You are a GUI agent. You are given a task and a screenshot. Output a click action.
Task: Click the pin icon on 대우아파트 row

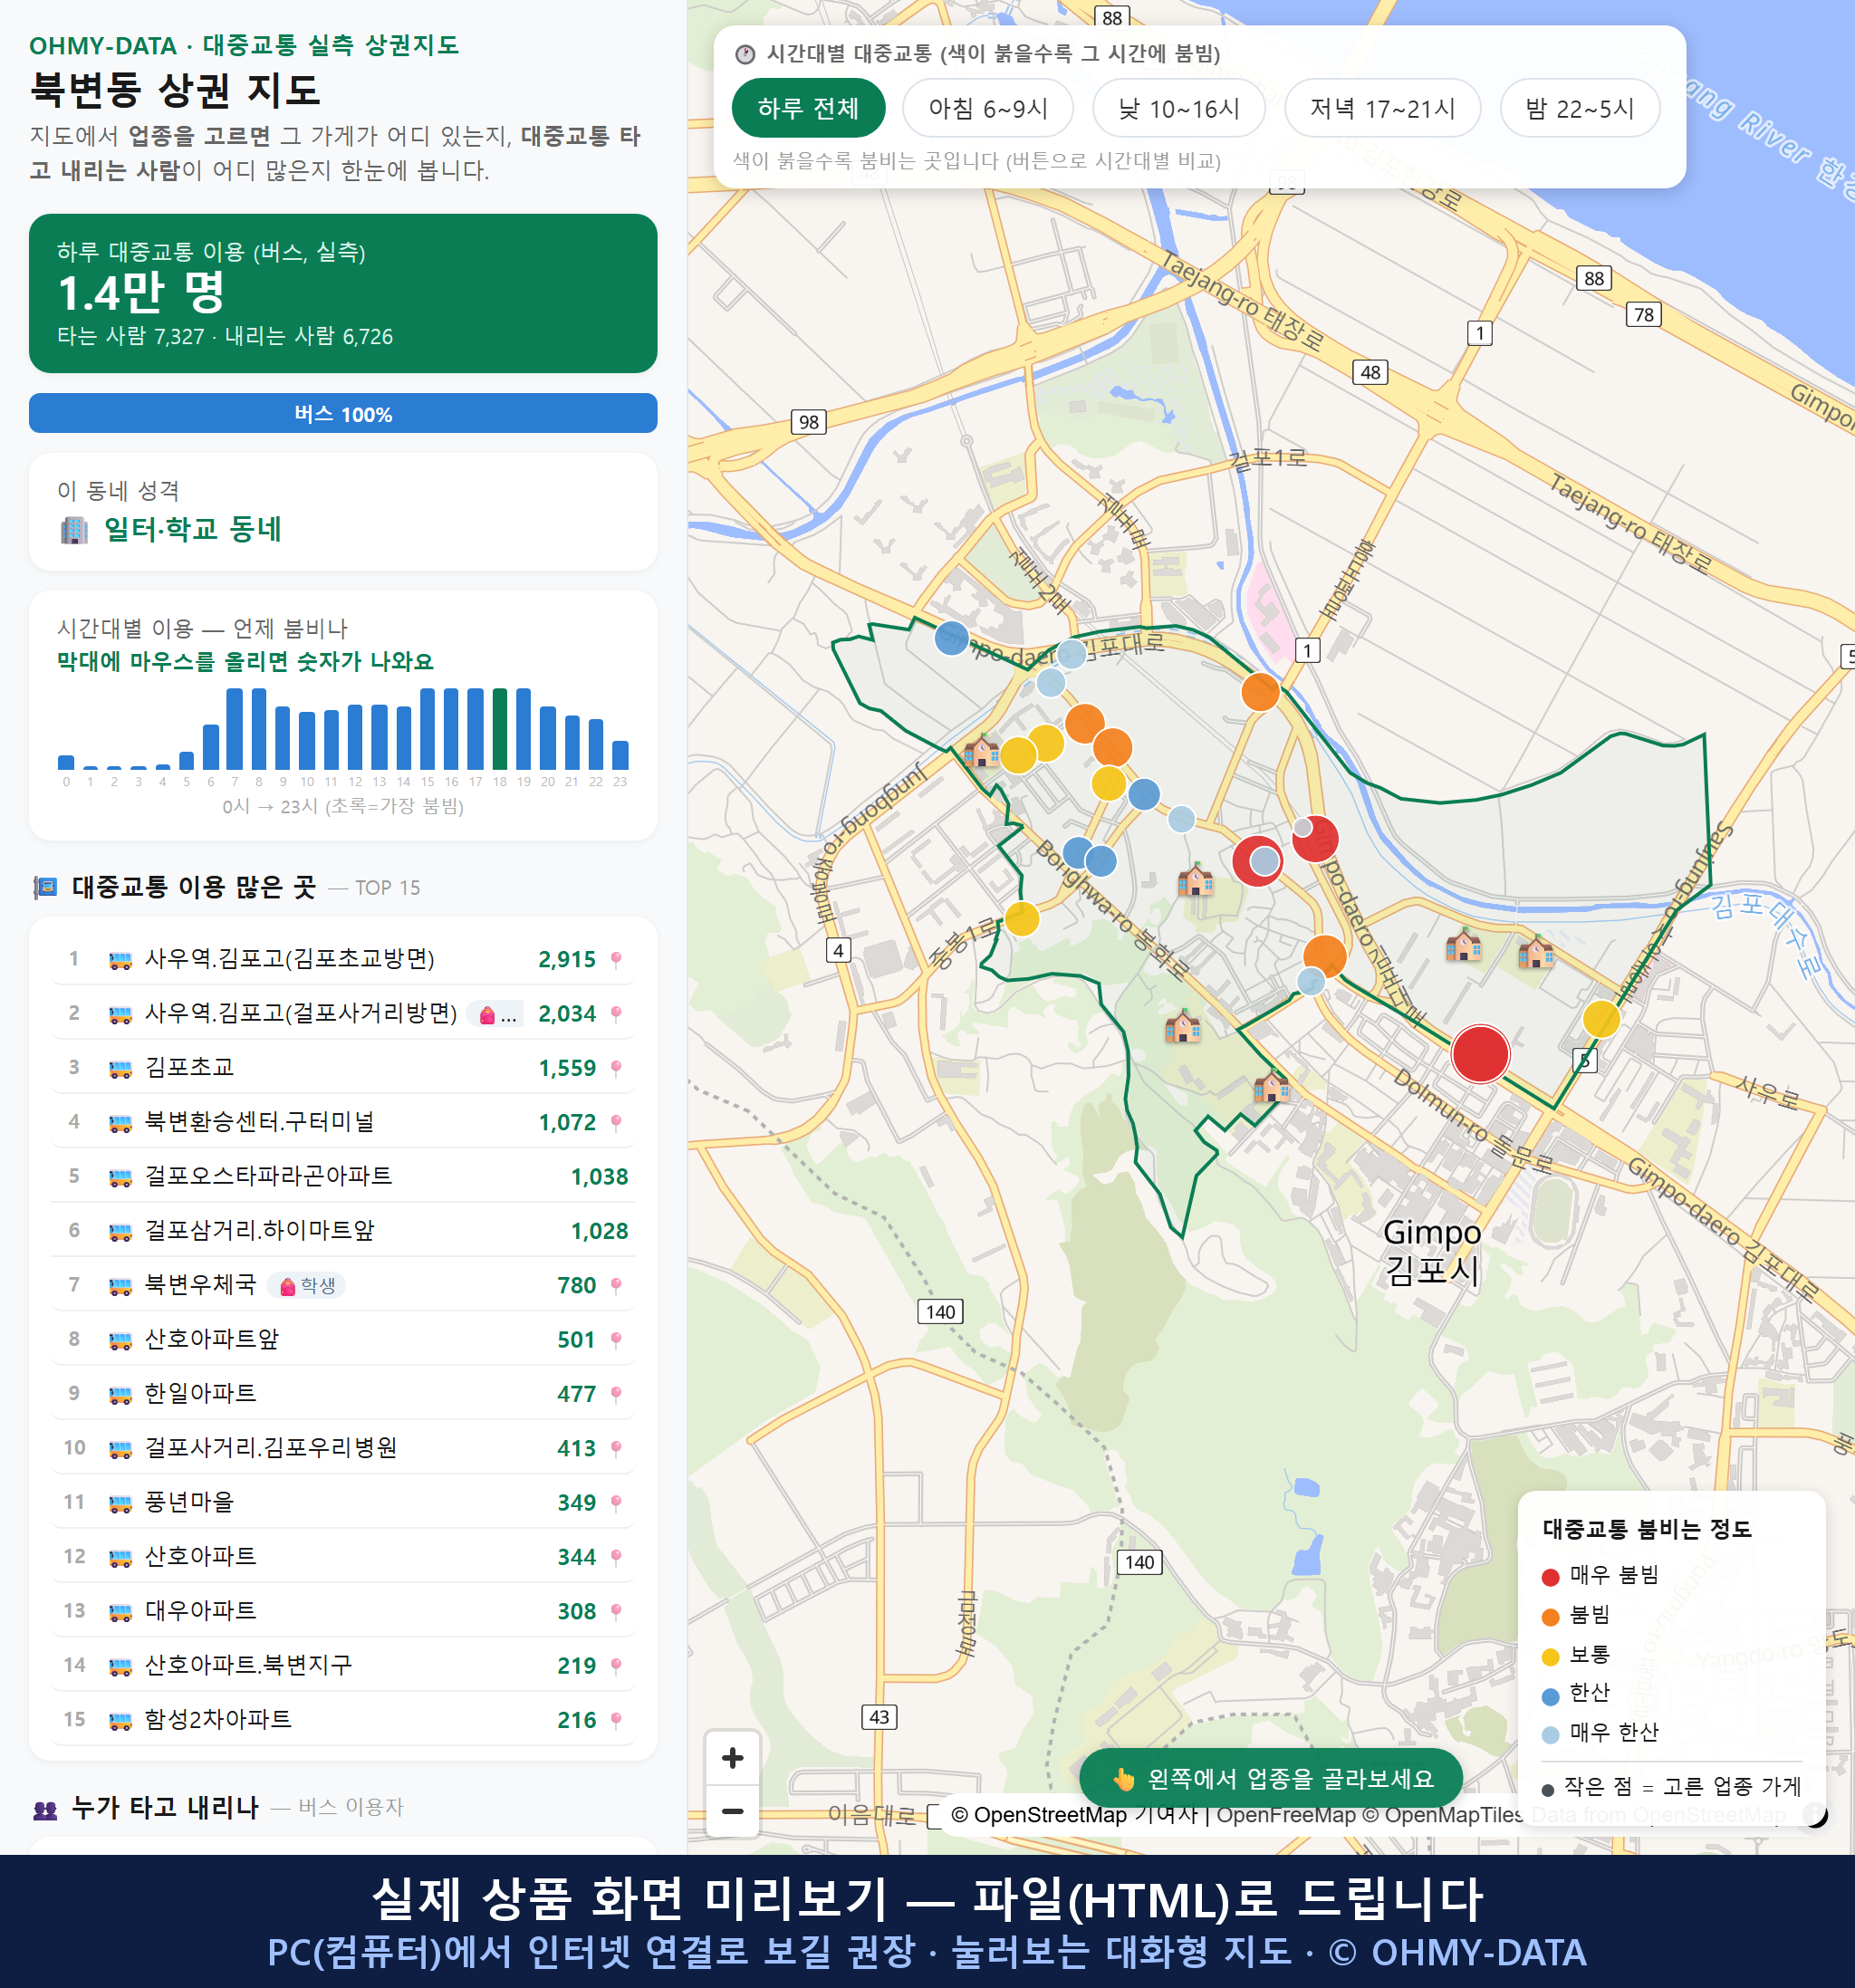tap(616, 1611)
